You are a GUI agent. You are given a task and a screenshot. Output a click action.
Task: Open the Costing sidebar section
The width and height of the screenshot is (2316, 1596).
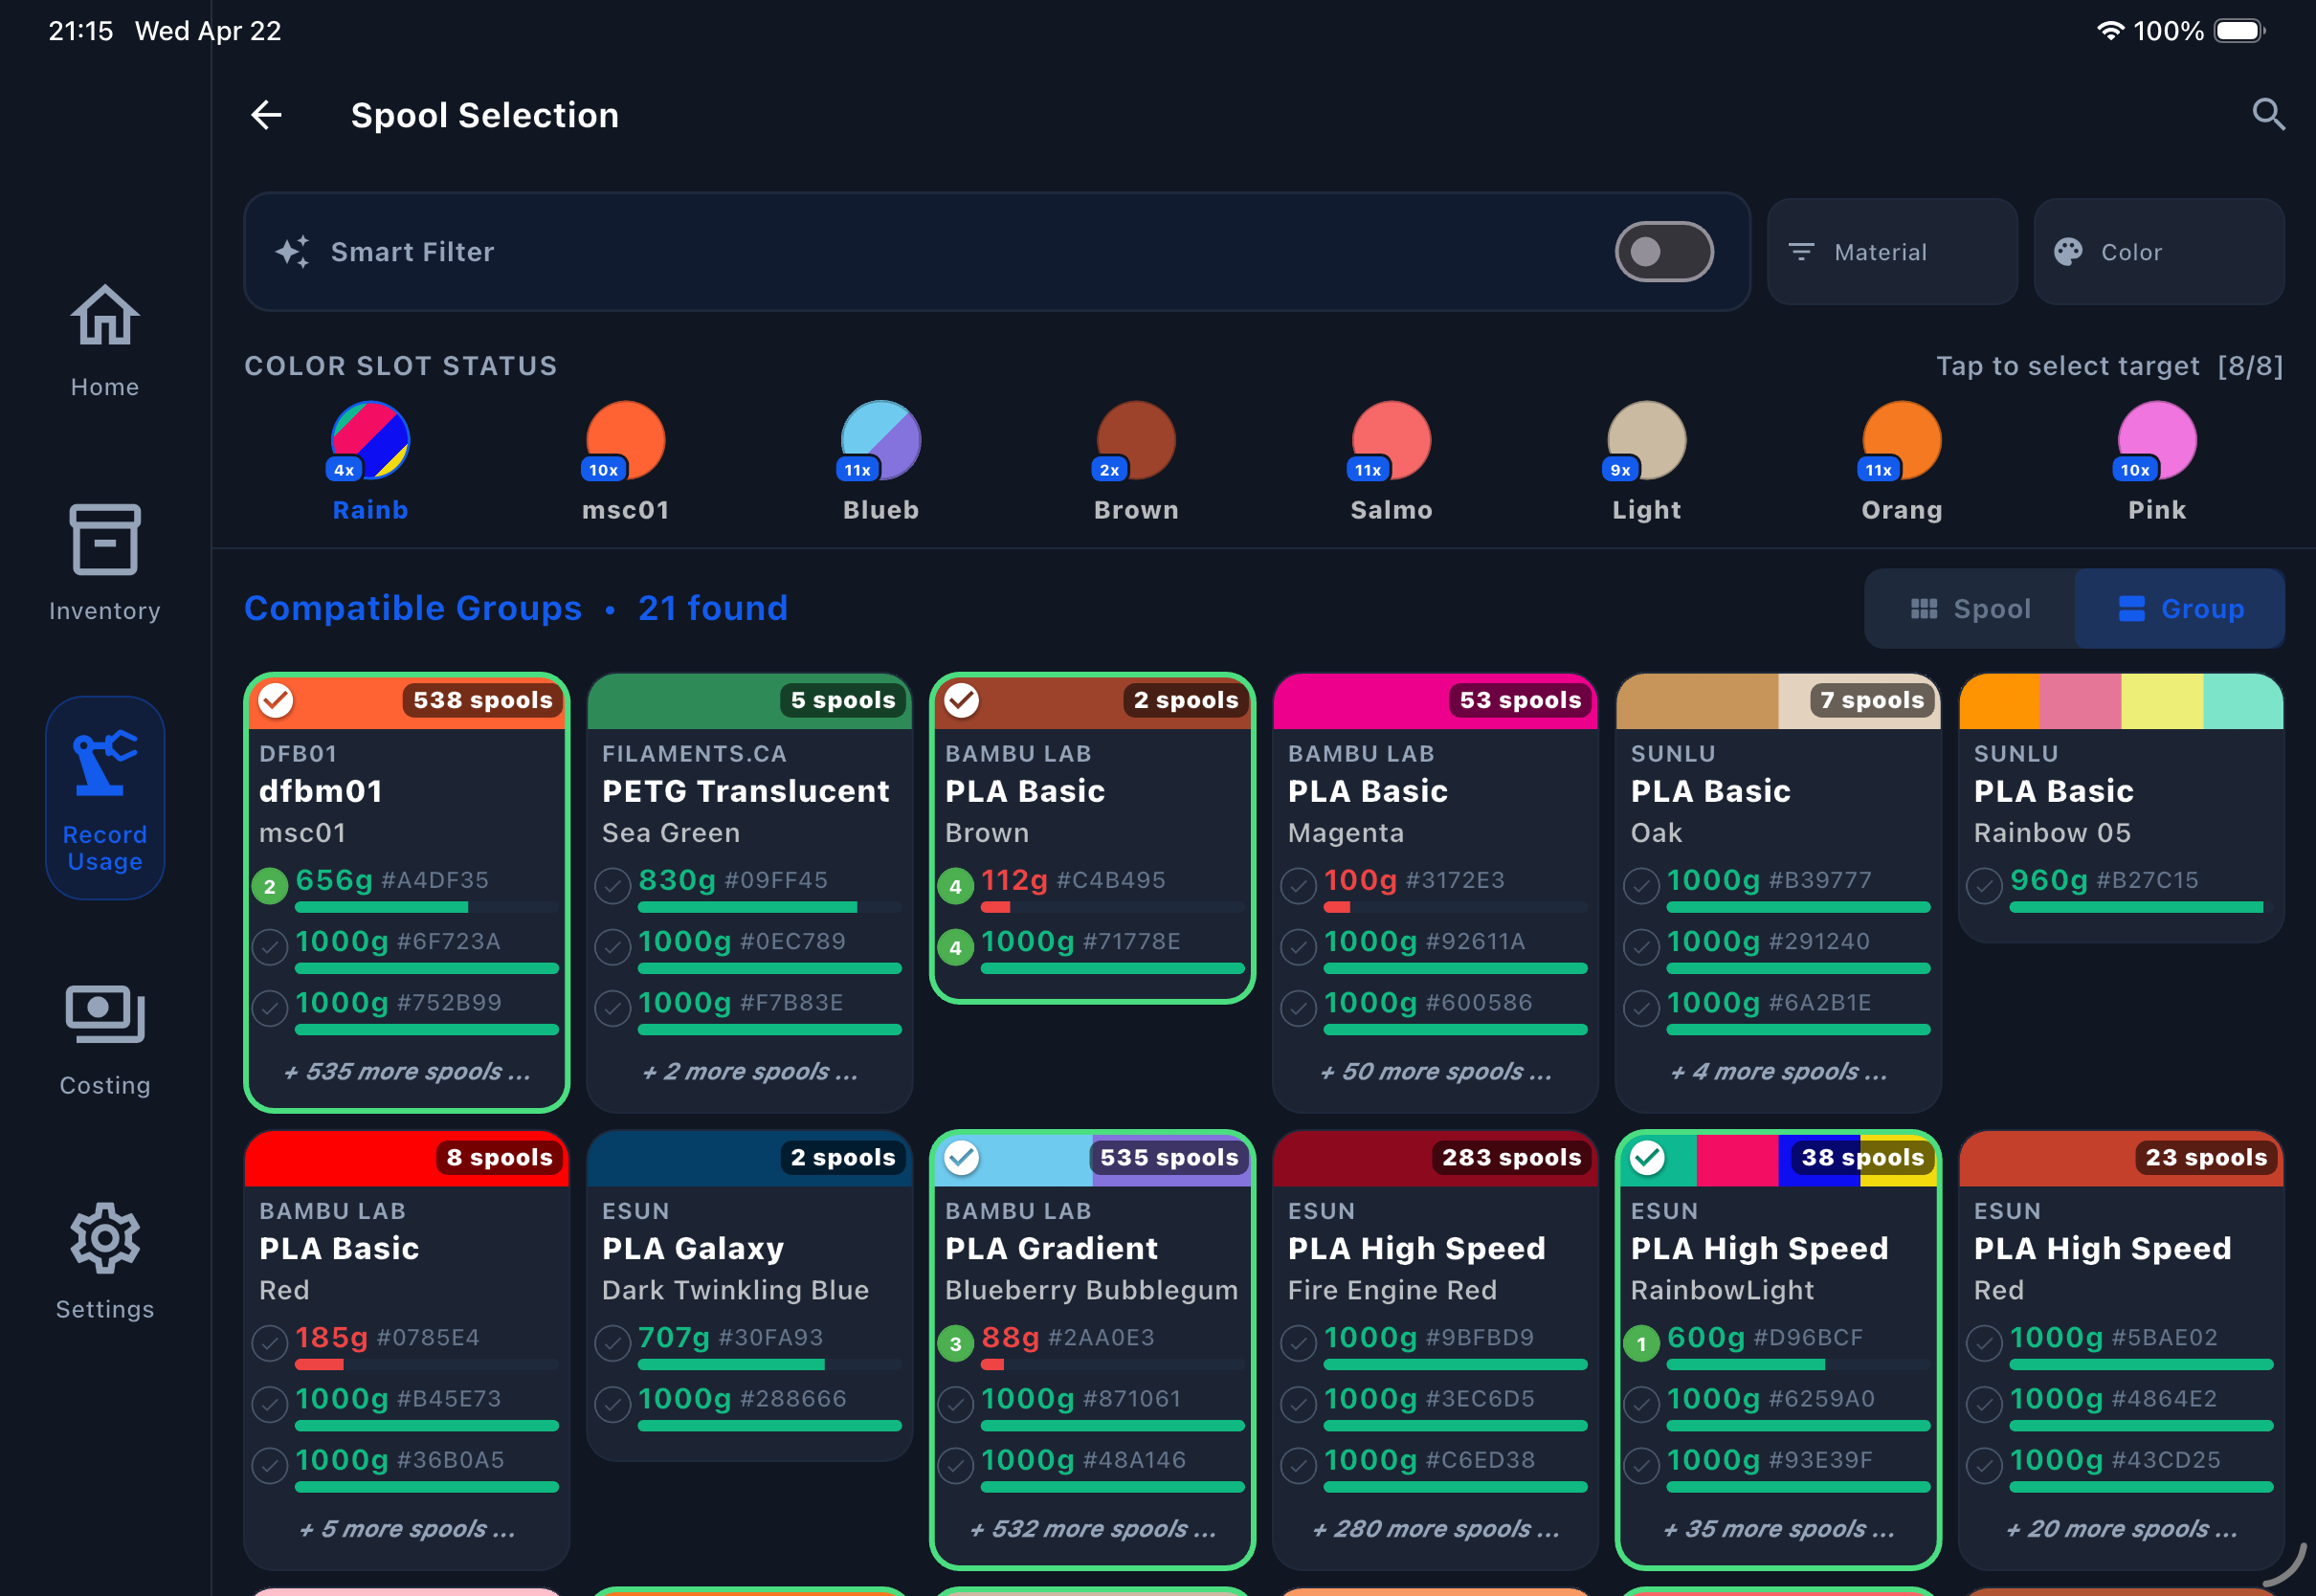(x=104, y=1040)
